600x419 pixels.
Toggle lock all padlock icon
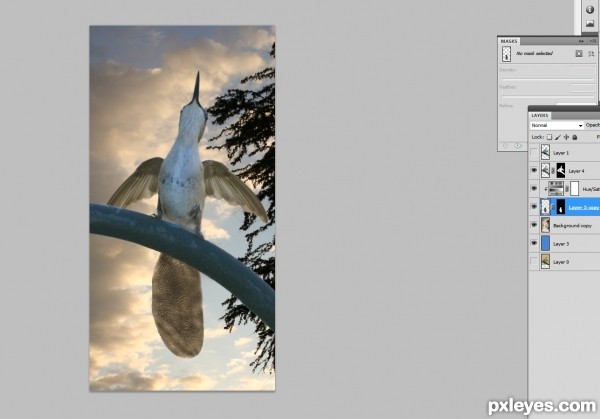[x=574, y=137]
